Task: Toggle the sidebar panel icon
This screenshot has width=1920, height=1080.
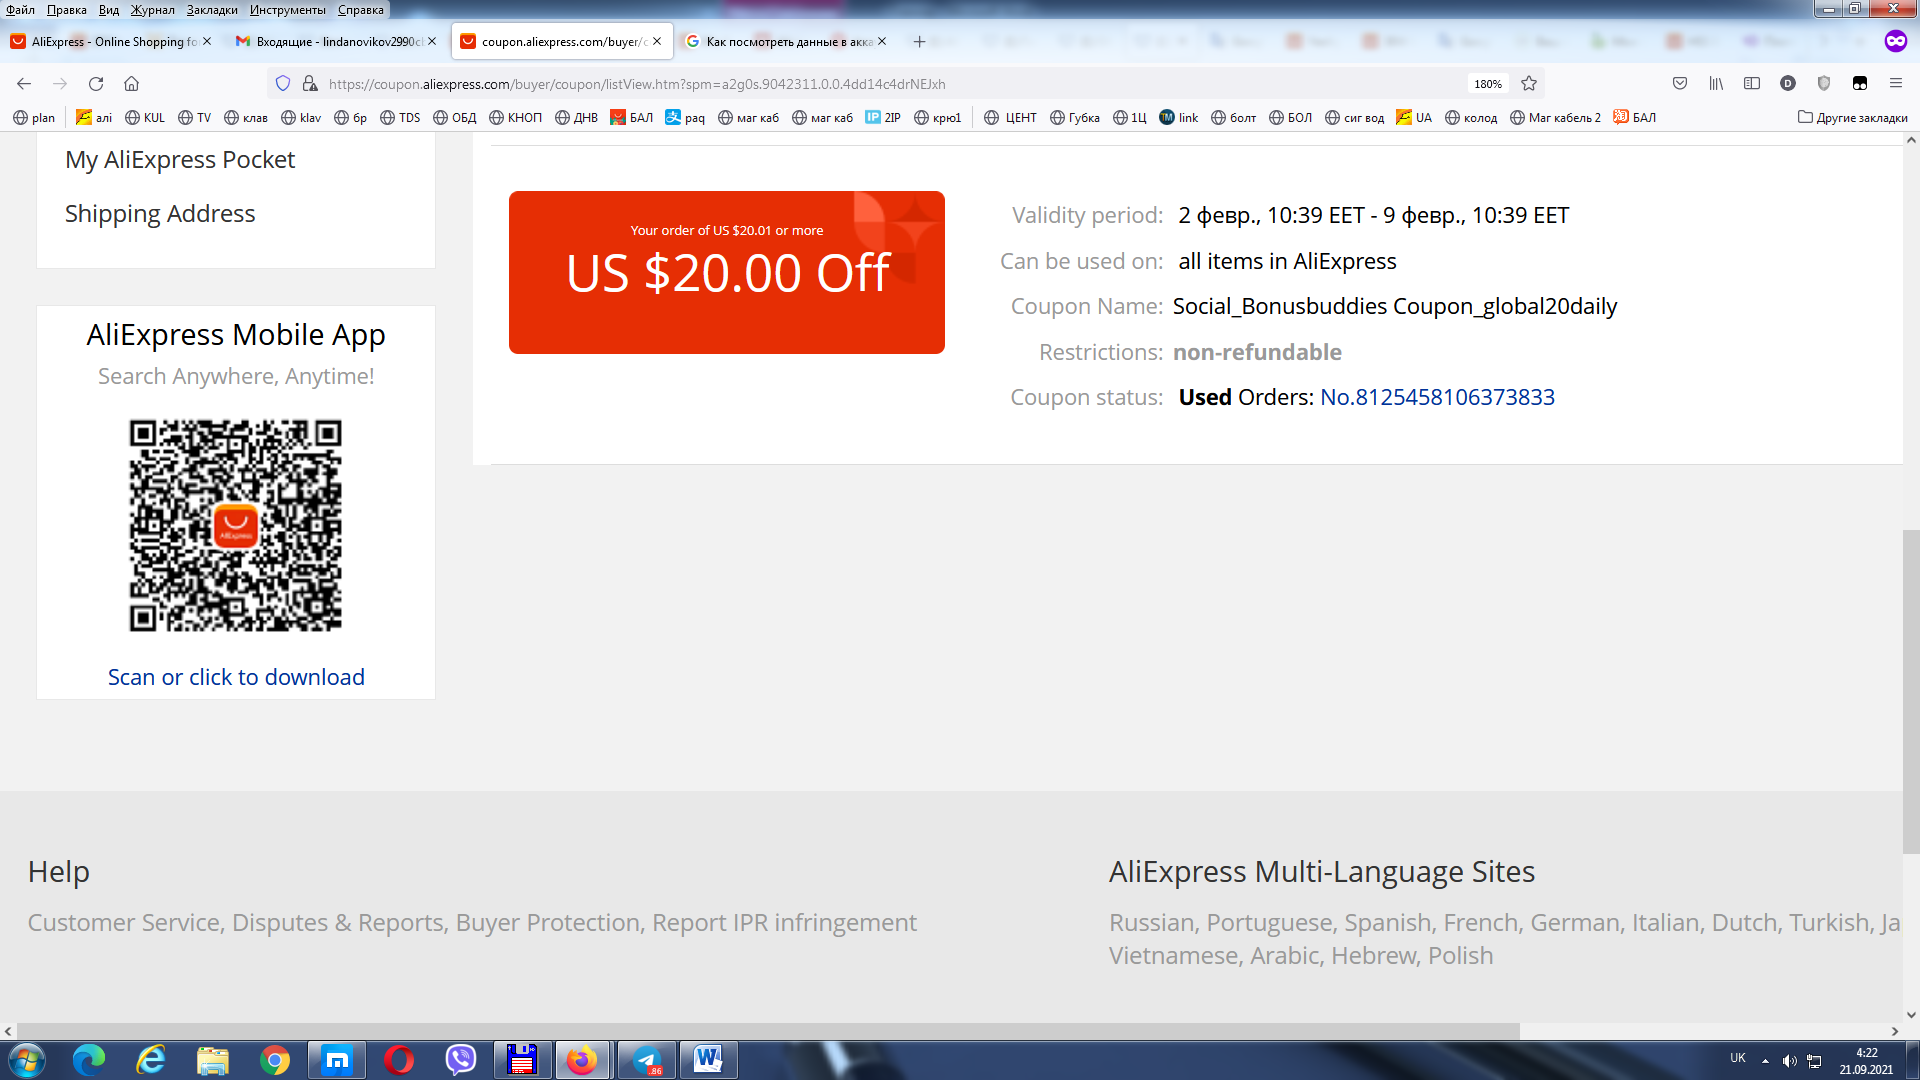Action: pos(1752,84)
